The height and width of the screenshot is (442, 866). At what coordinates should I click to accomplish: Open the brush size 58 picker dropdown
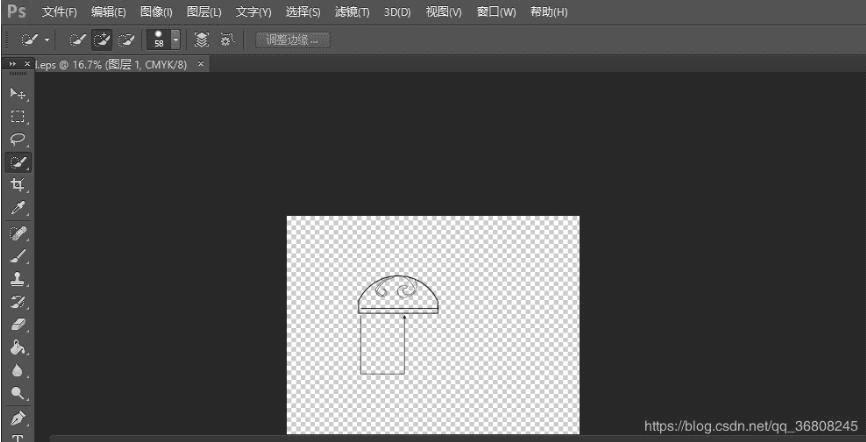point(176,40)
